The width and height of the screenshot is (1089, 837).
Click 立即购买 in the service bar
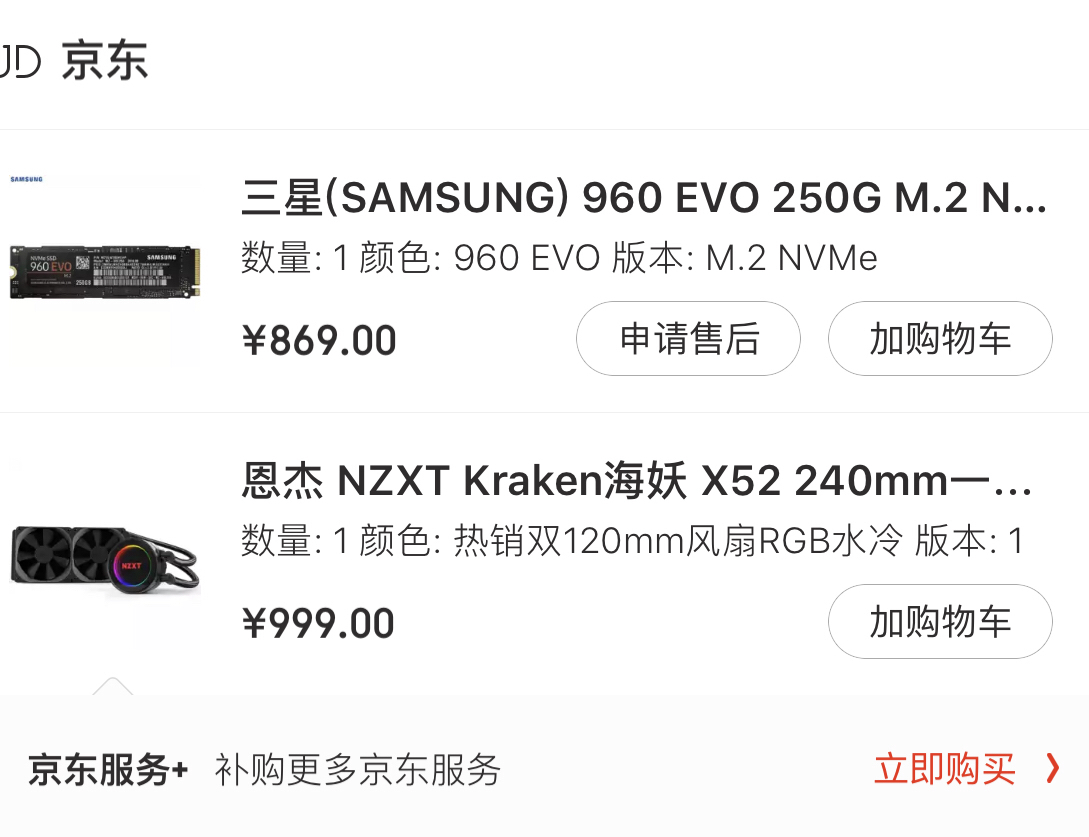pos(945,770)
